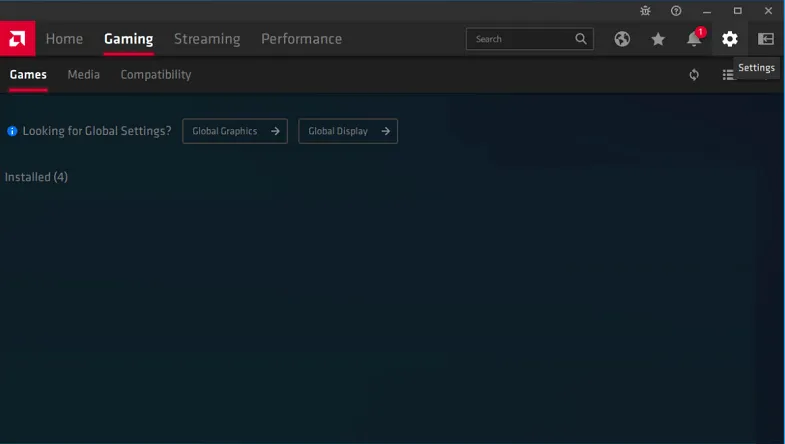Open the help question mark icon
Screen dimensions: 785x444
(x=676, y=11)
